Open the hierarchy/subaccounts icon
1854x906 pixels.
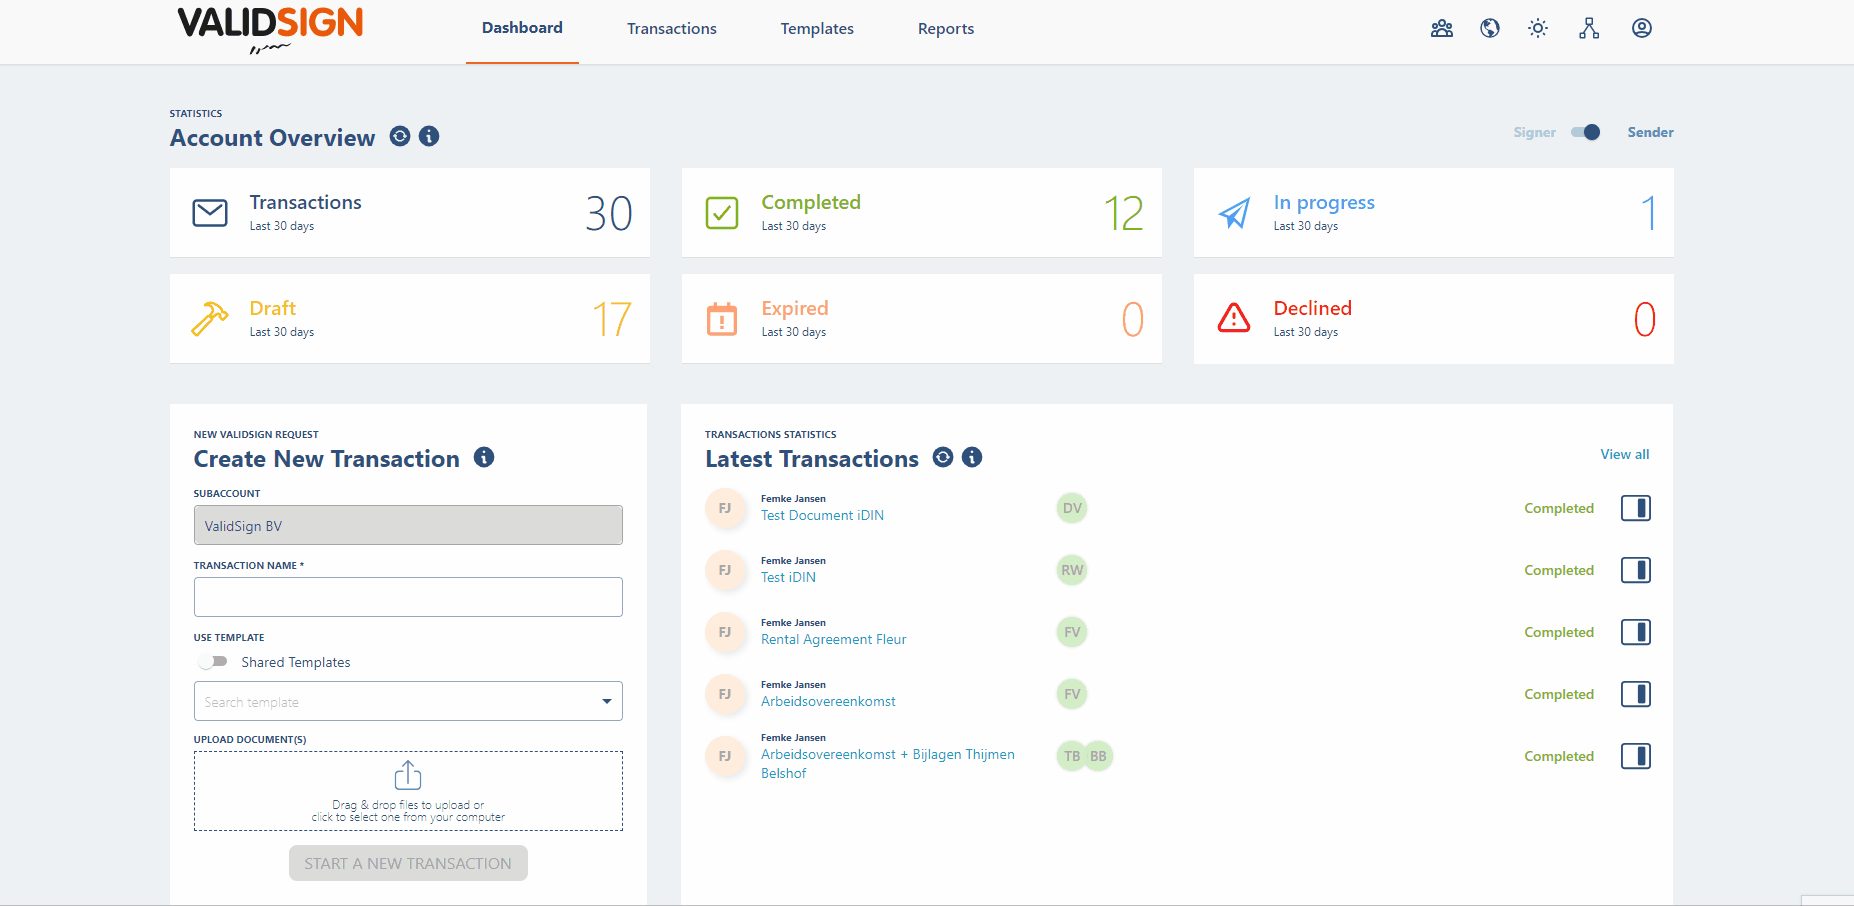[1589, 29]
